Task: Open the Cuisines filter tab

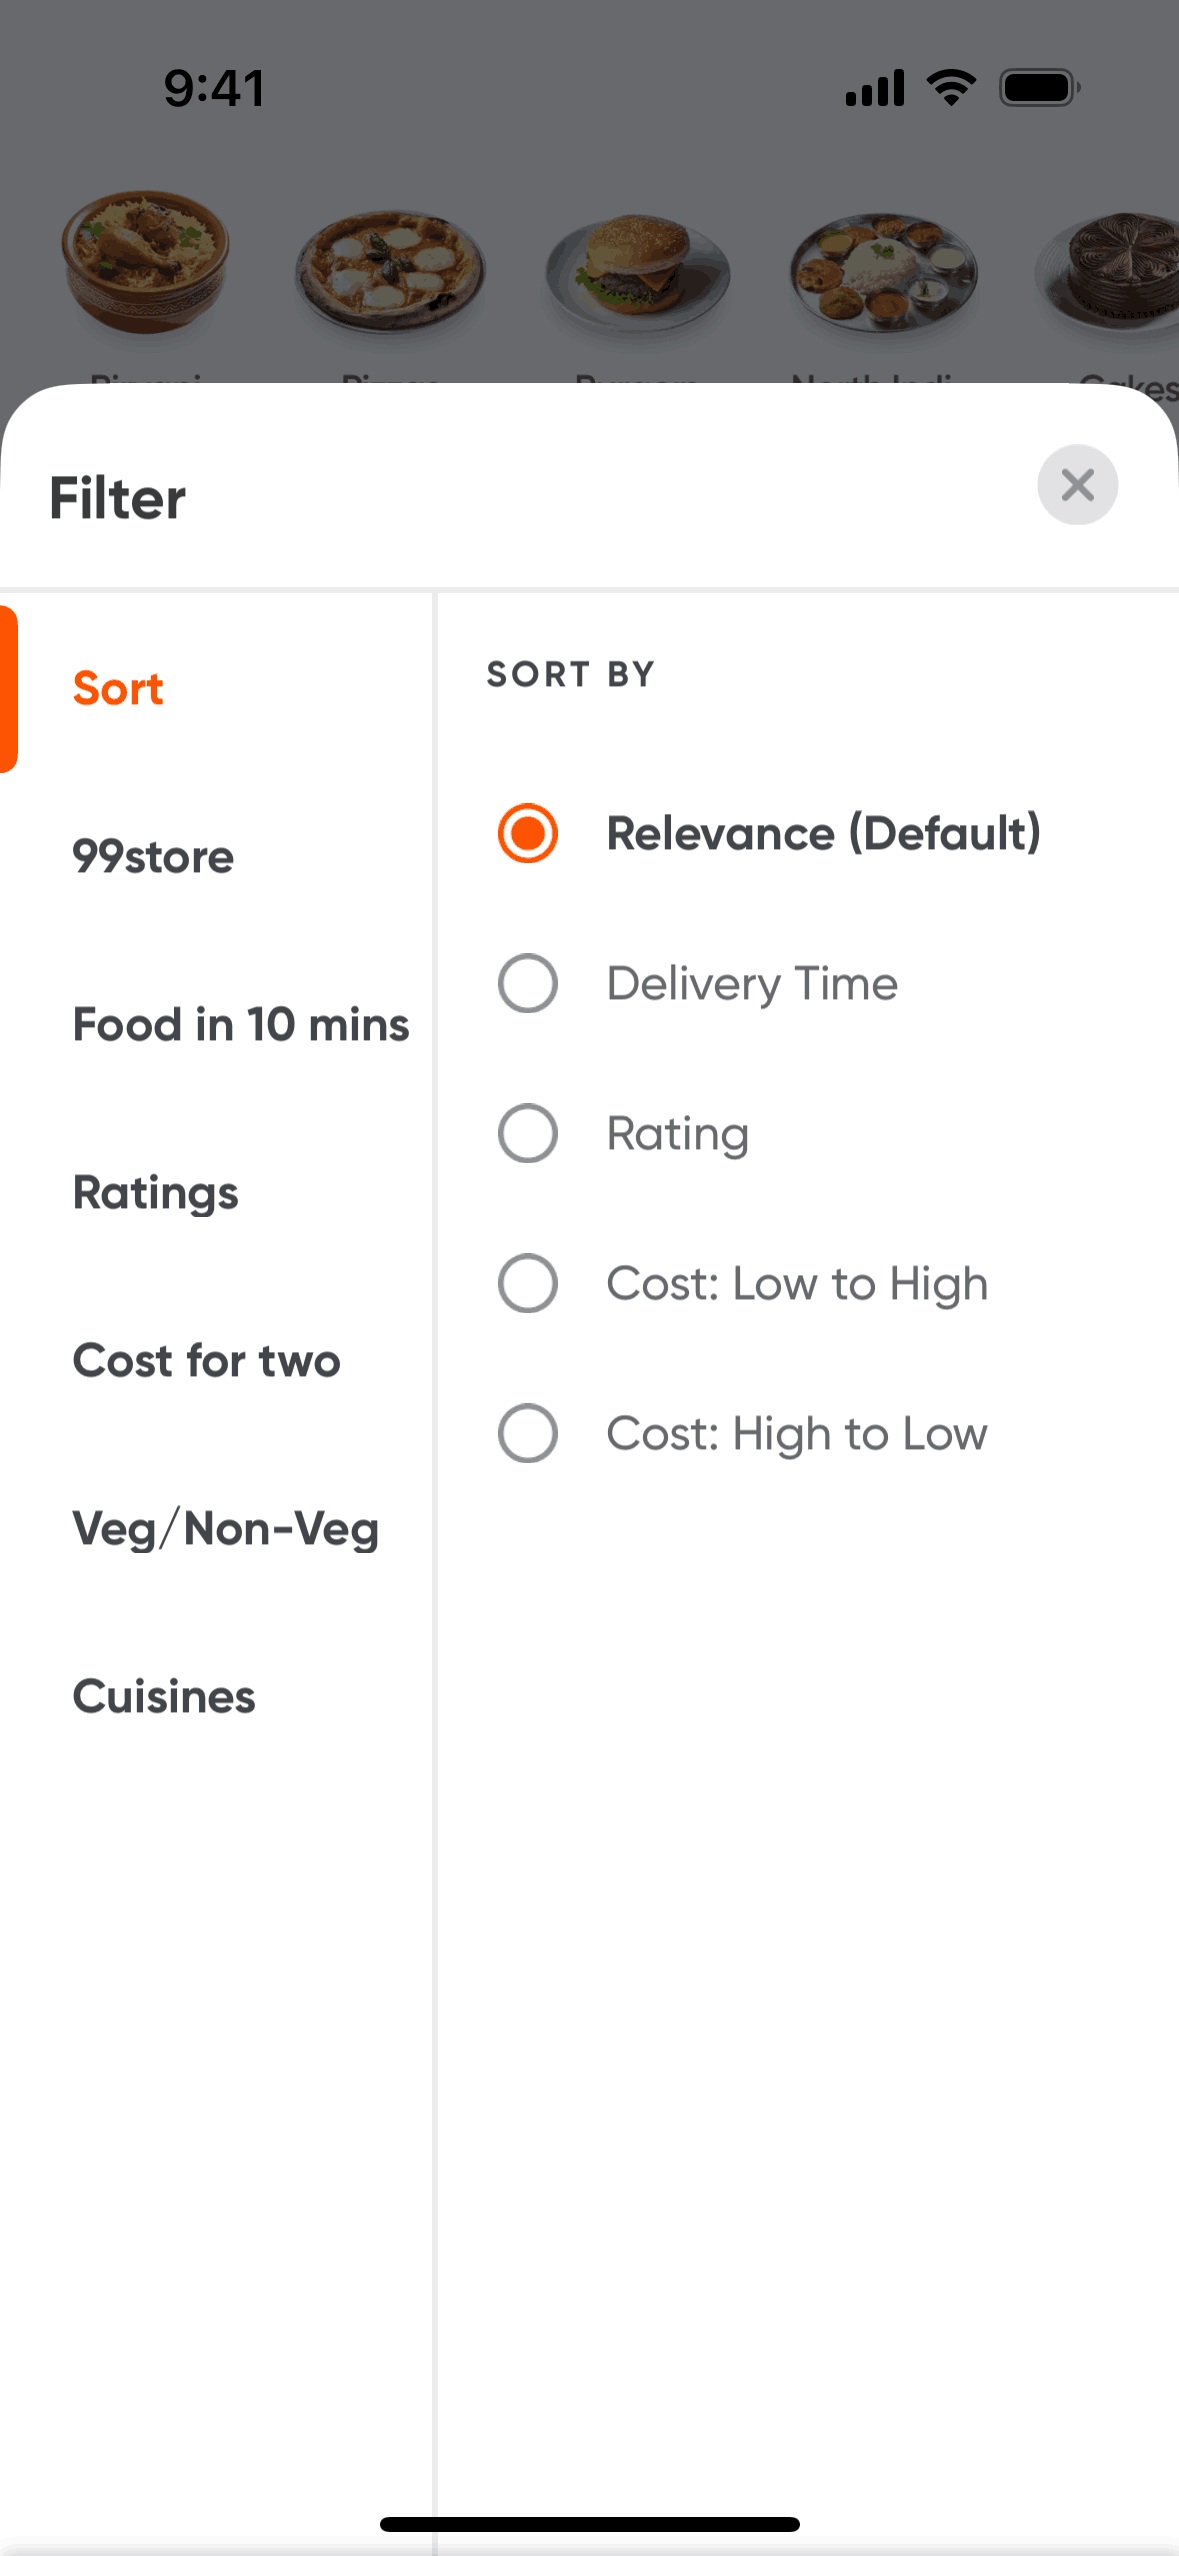Action: [x=164, y=1697]
